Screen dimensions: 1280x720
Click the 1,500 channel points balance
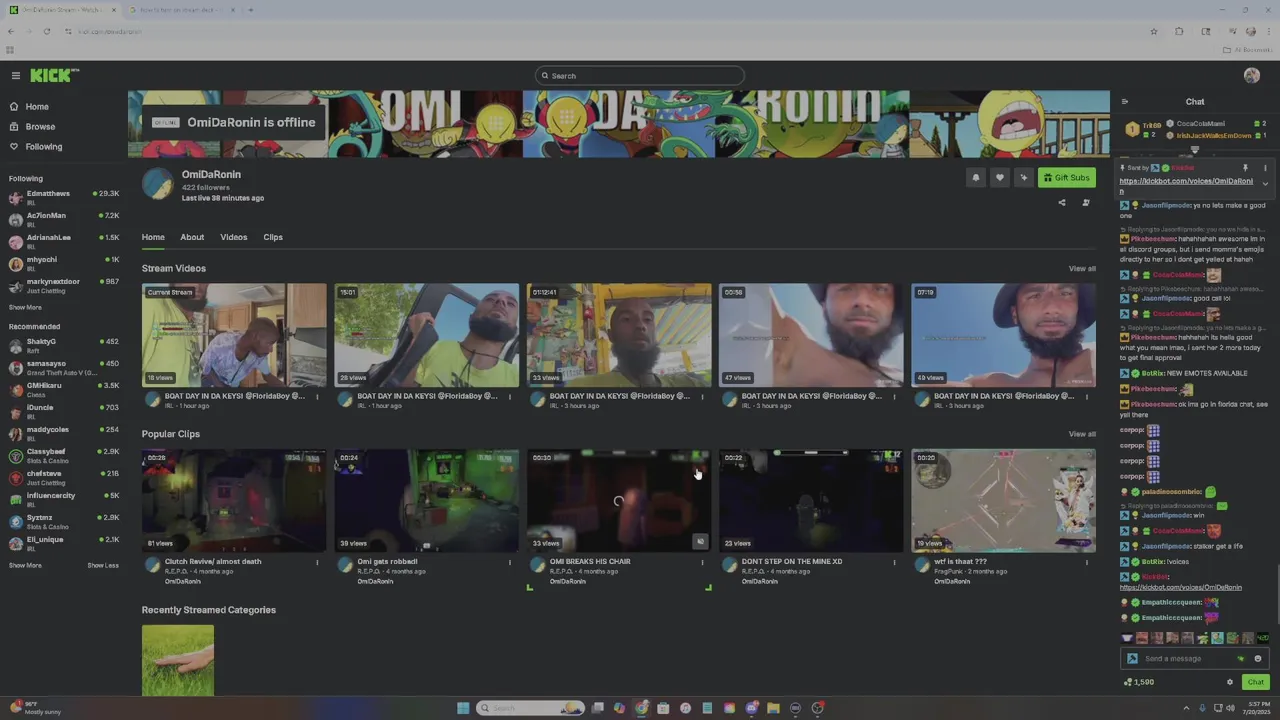[1139, 683]
